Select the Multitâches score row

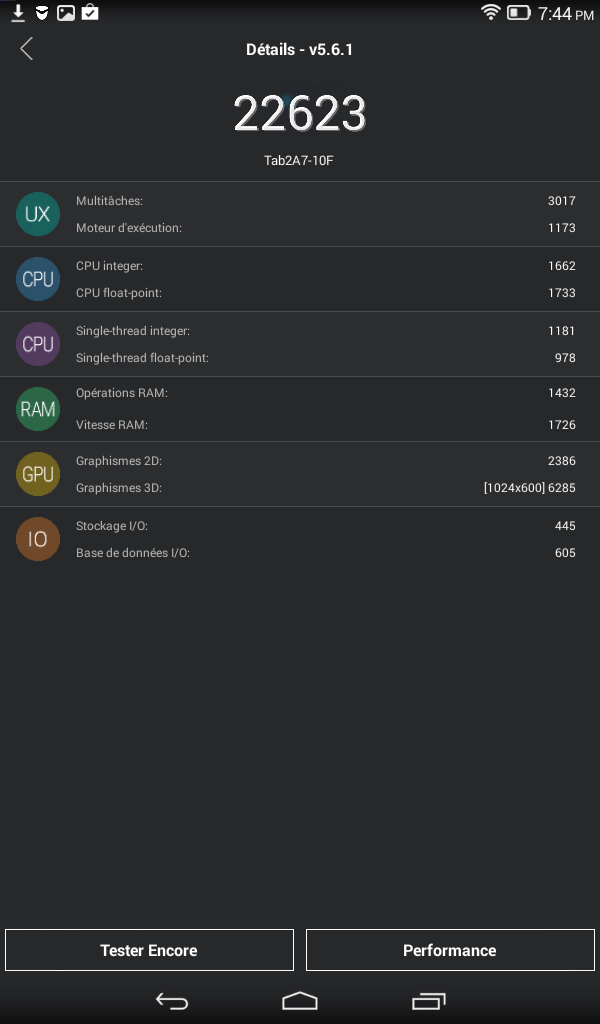325,201
